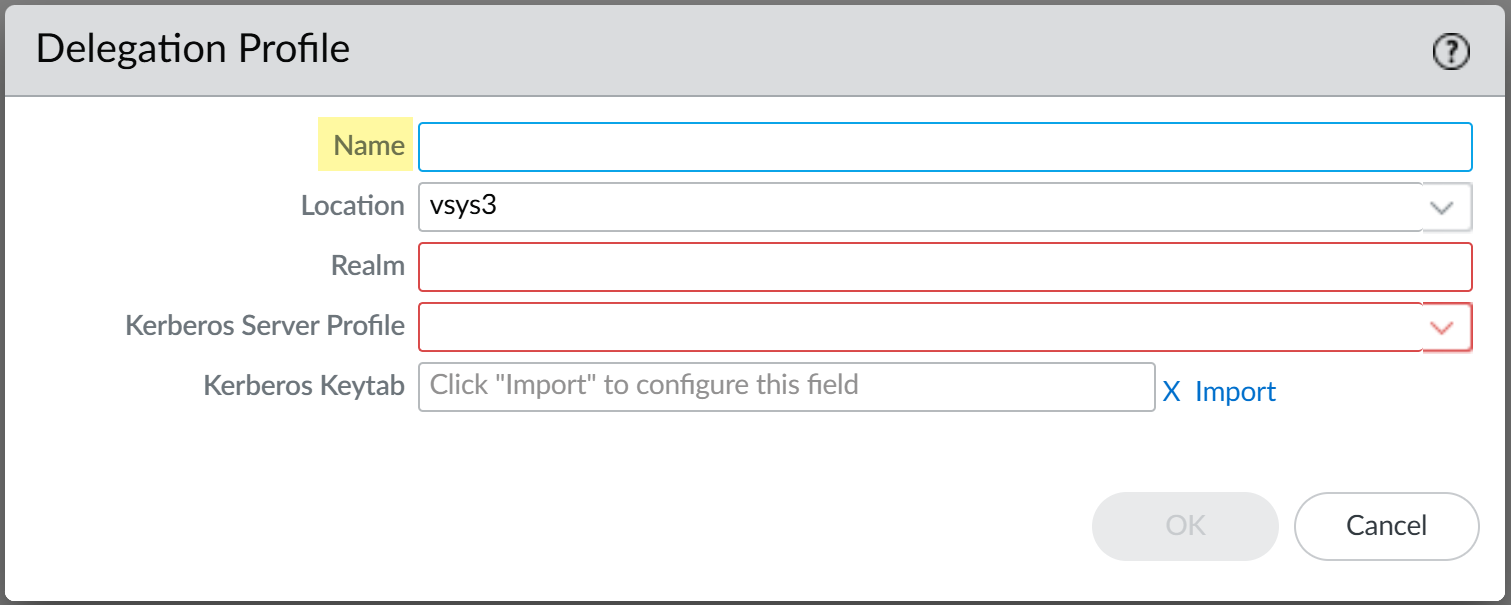The height and width of the screenshot is (605, 1511).
Task: Select the Realm field label
Action: 367,266
